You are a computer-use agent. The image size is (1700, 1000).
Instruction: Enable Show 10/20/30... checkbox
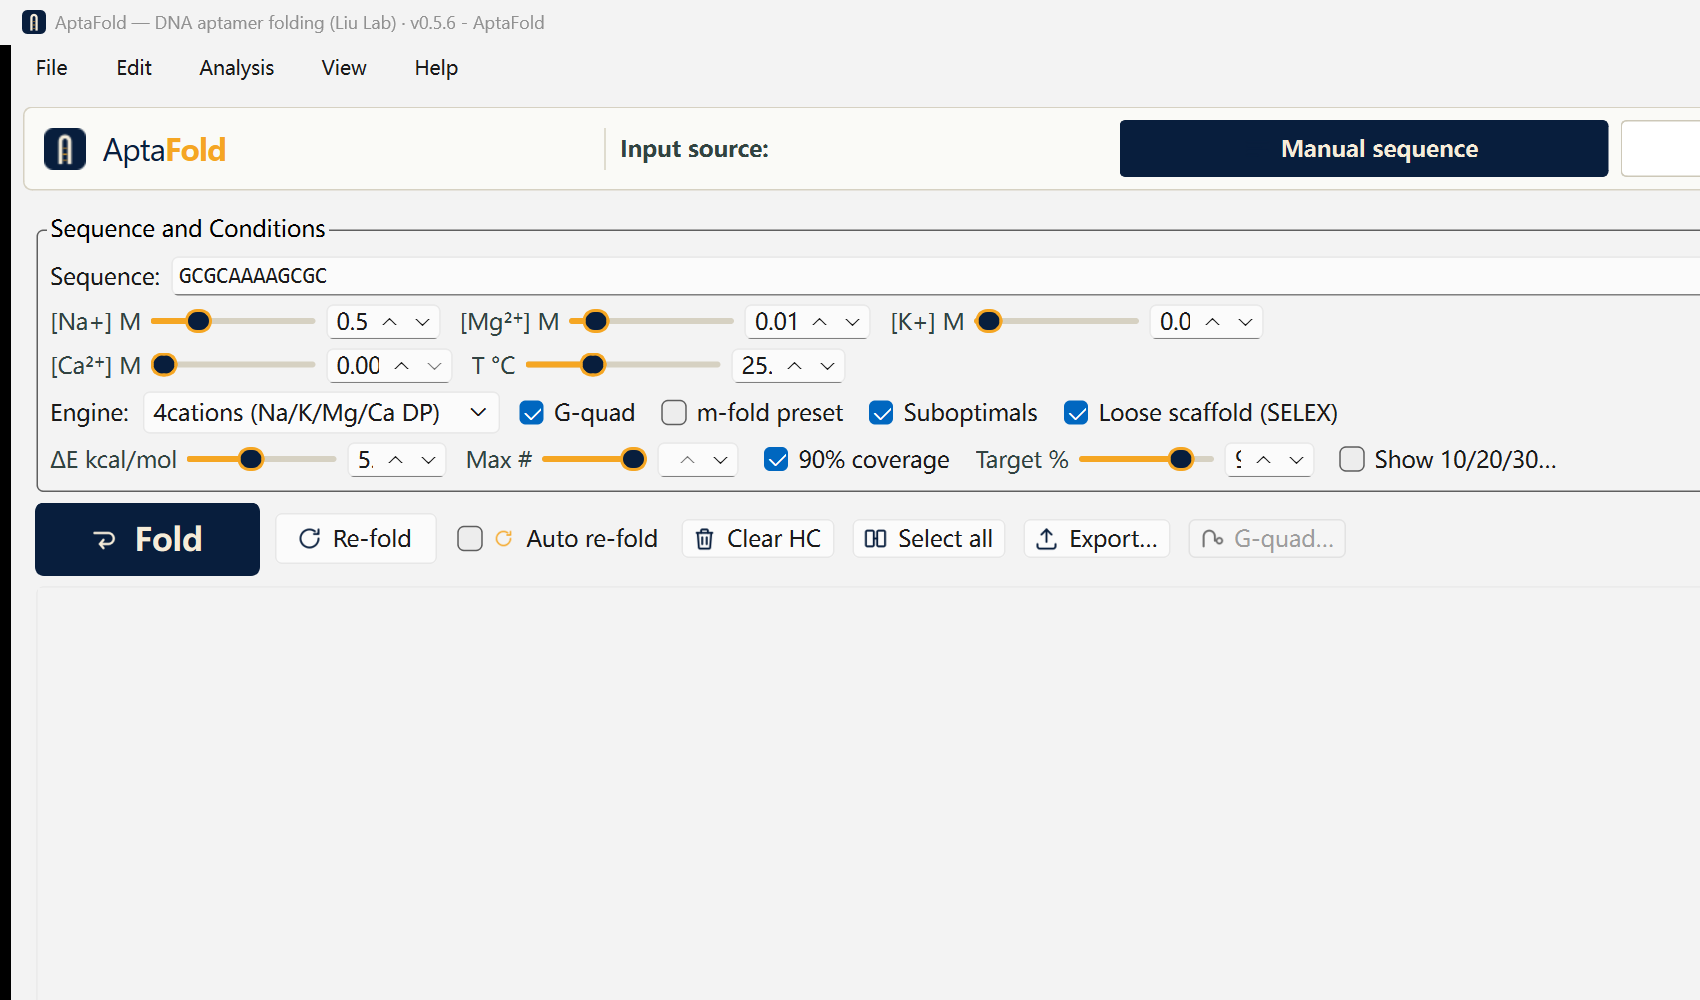(x=1352, y=459)
